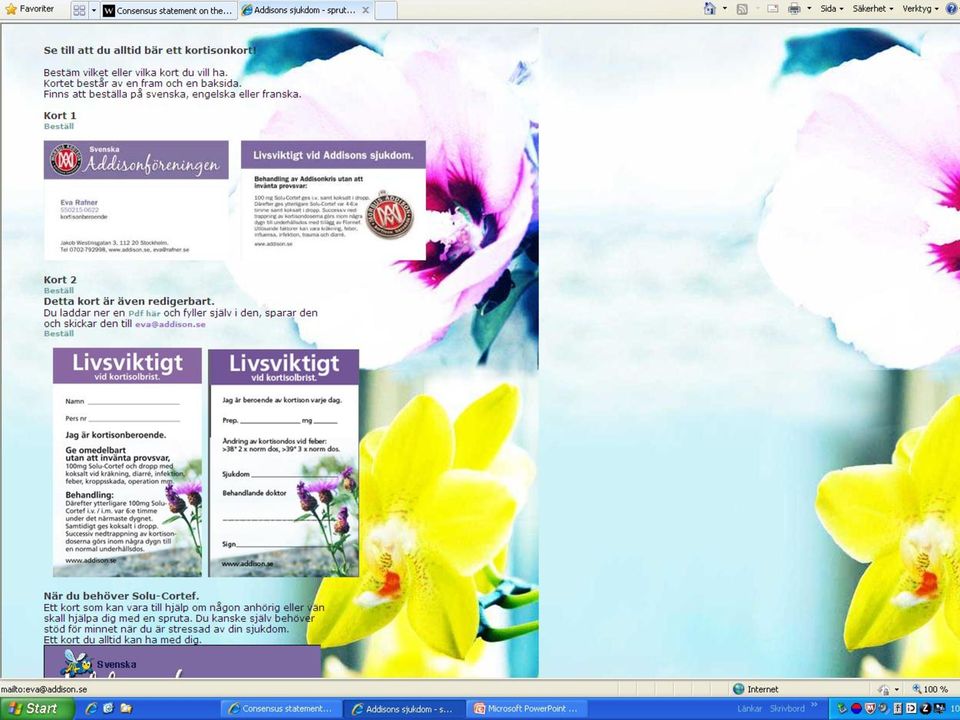Change zoom level showing 100 %
Screen dimensions: 960x720
(933, 689)
